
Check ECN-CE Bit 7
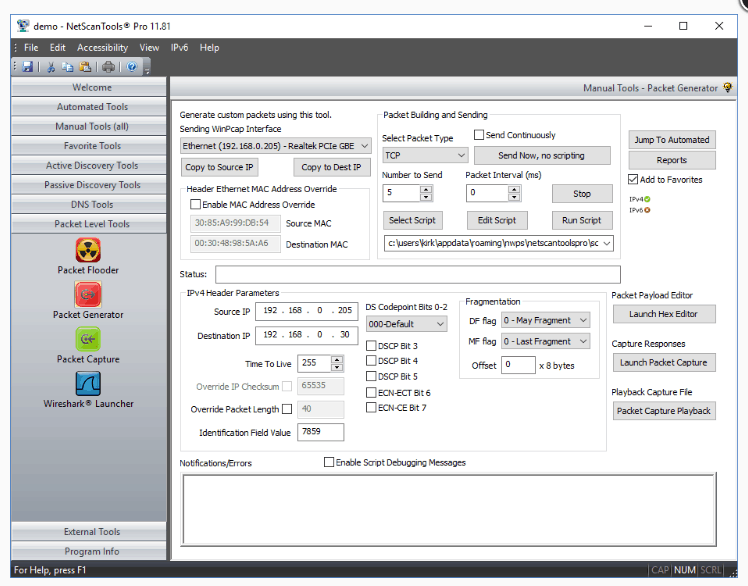(x=371, y=408)
